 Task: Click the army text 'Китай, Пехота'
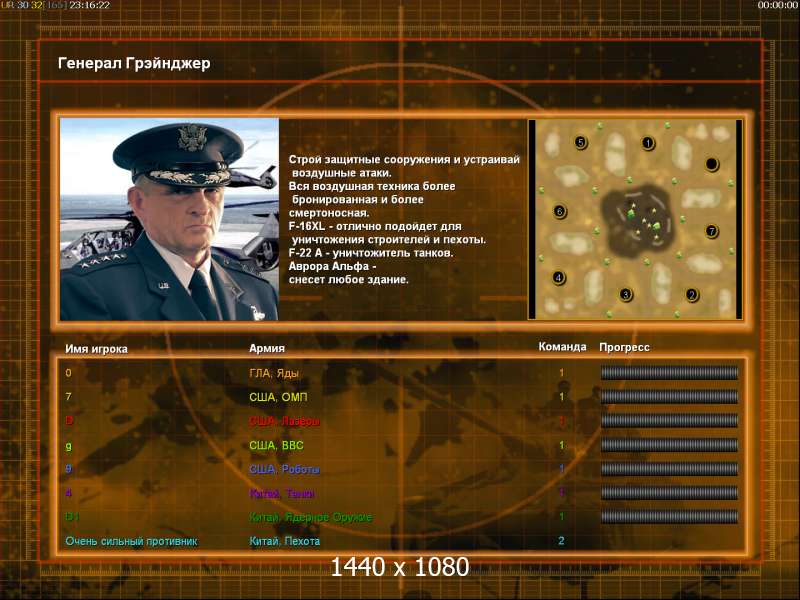pyautogui.click(x=285, y=541)
